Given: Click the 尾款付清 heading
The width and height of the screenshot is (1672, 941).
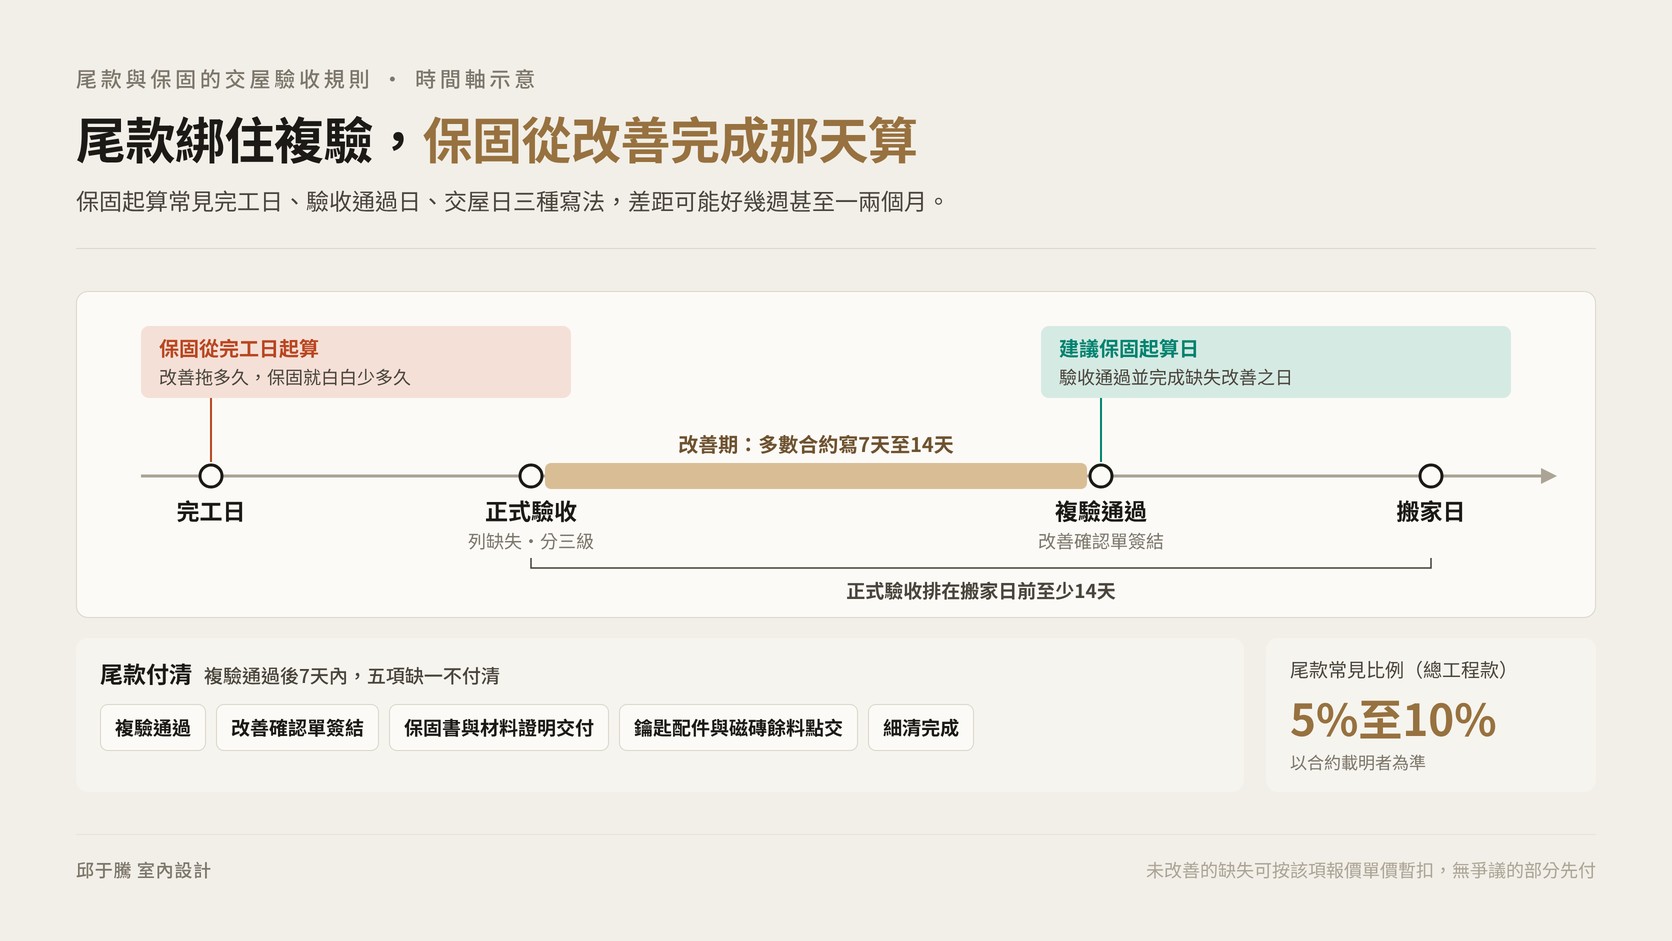Looking at the screenshot, I should (x=146, y=675).
